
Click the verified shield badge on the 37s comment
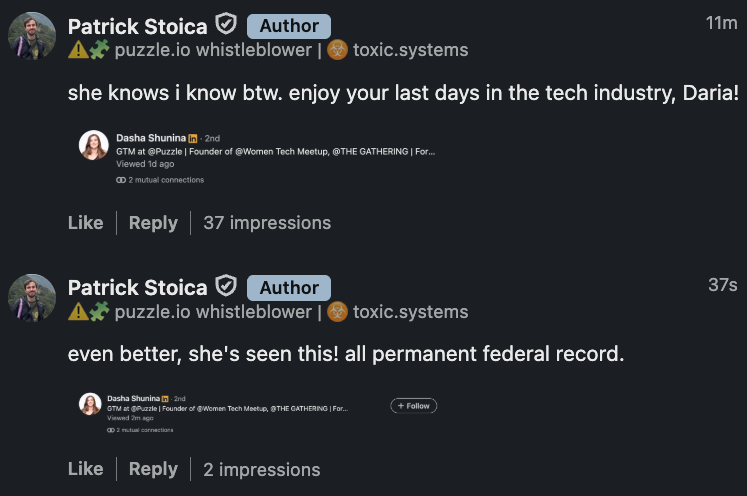(226, 287)
